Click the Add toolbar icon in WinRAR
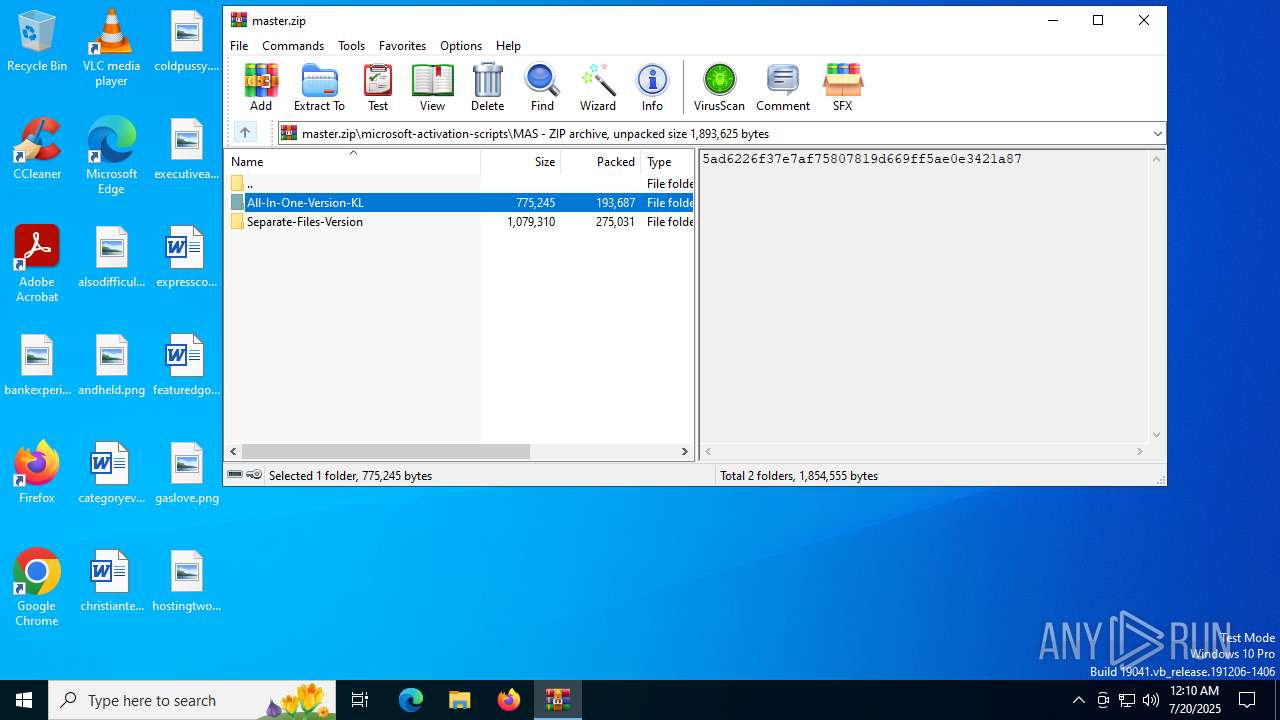This screenshot has height=720, width=1280. coord(261,87)
